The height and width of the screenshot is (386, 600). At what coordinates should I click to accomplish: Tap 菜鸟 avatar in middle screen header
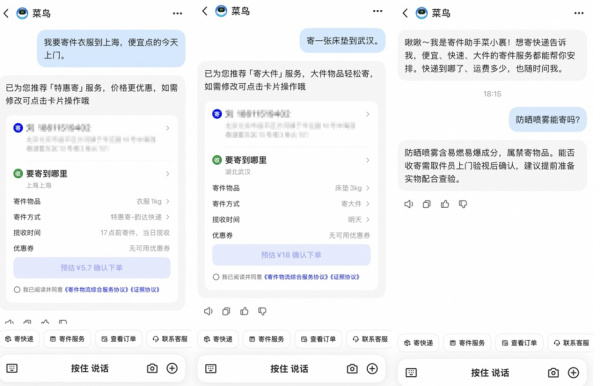pyautogui.click(x=221, y=11)
